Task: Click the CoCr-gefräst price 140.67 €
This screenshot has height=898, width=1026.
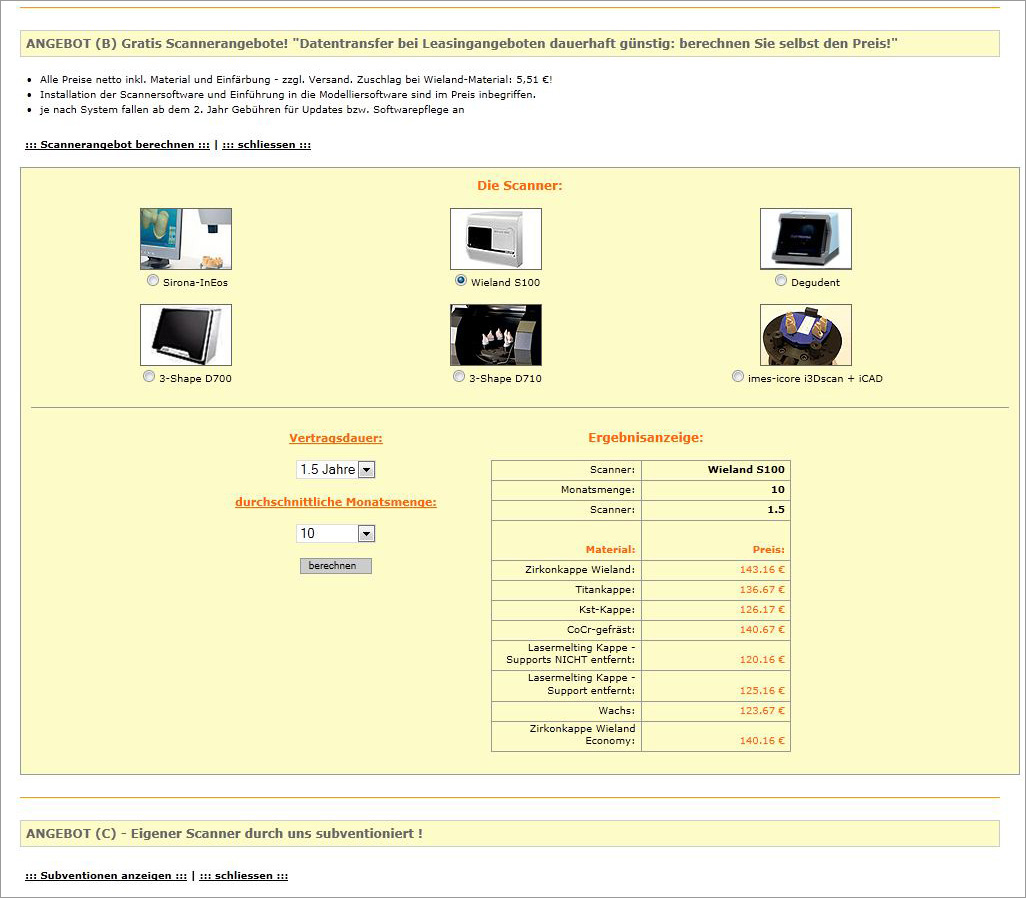Action: point(762,630)
